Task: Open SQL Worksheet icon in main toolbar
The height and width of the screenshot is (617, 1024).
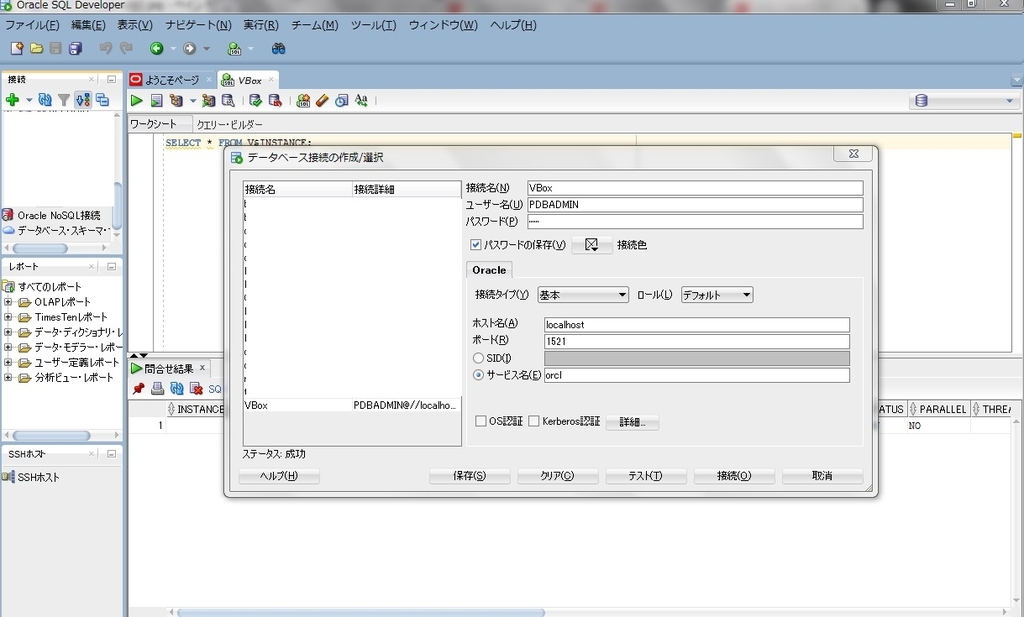Action: click(x=234, y=48)
